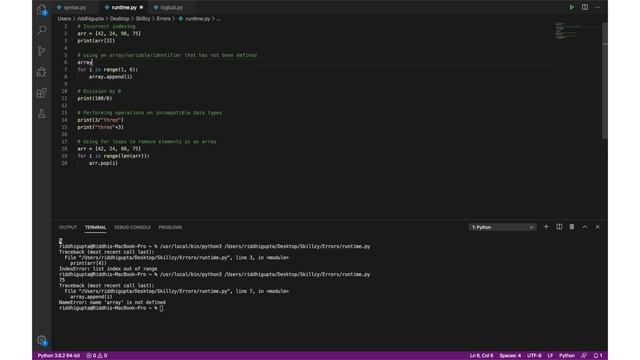Viewport: 640px width, 360px height.
Task: Click the 'arr.pop(i)' code line
Action: (x=103, y=163)
